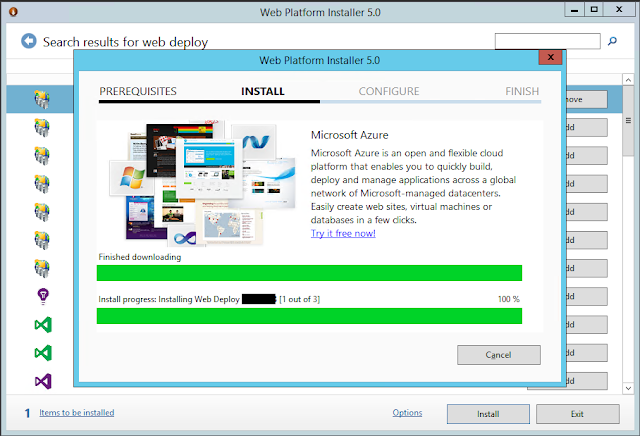Screen dimensions: 640x436
Task: Click the product icon in the highlighted row
Action: 42,100
